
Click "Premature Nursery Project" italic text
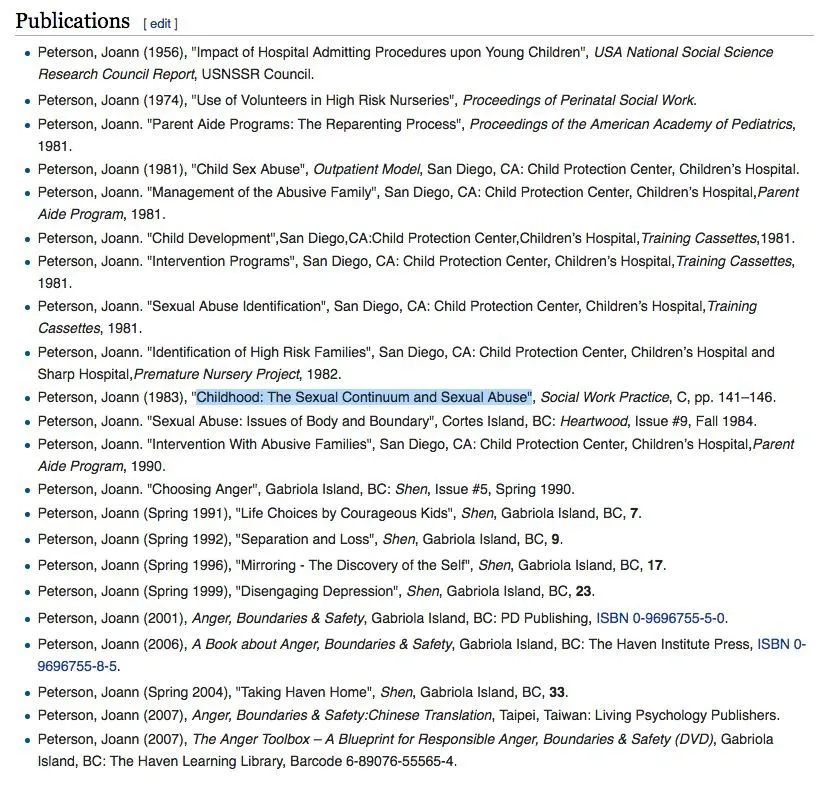point(217,374)
